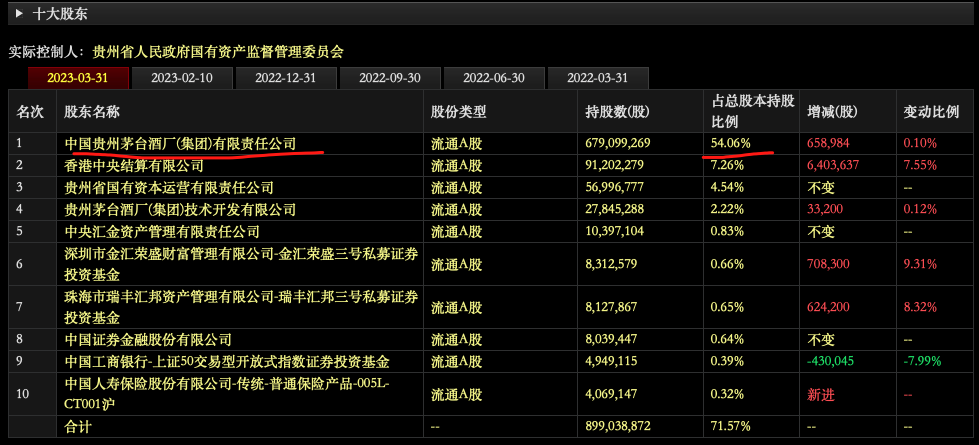Click the 新进 new entry marker
This screenshot has height=445, width=979.
click(821, 394)
